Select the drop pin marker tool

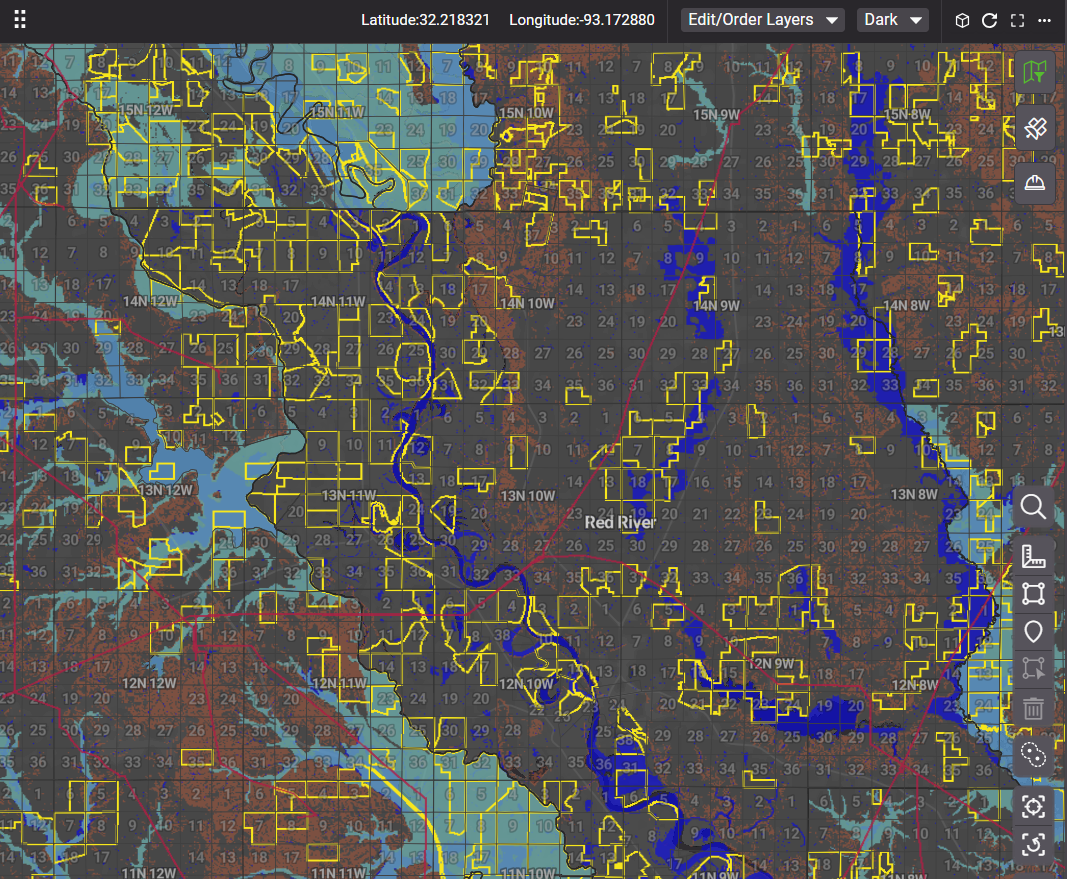point(1034,632)
